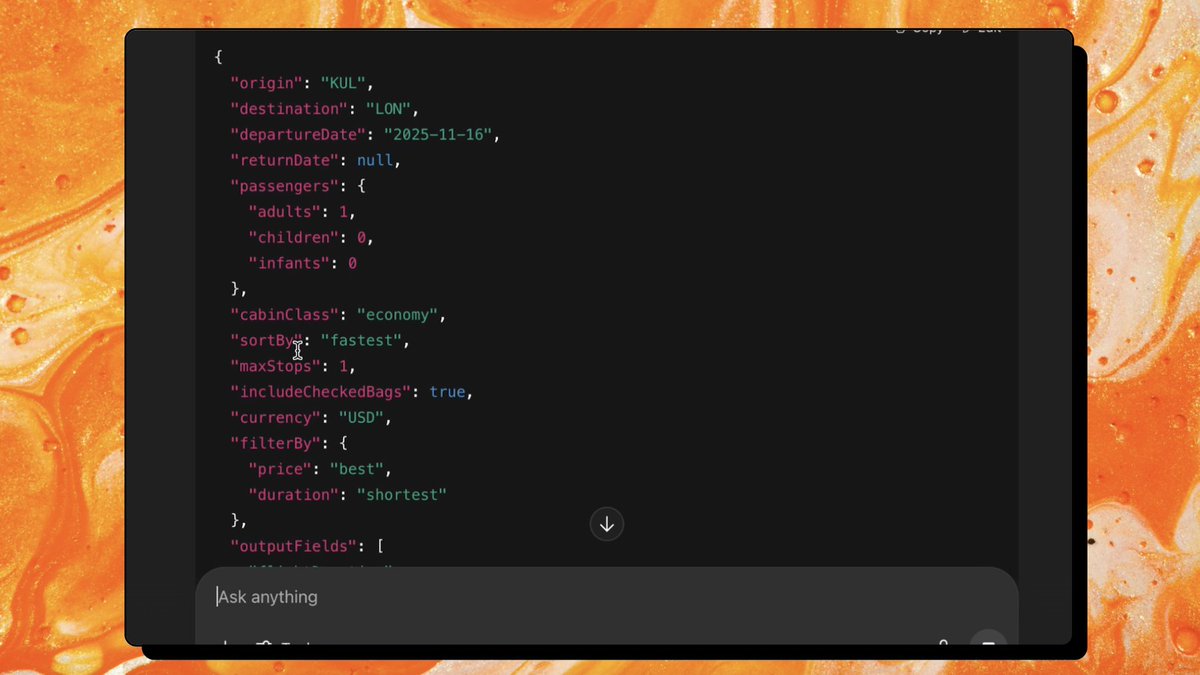
Task: Click the true value for includeCheckedBags
Action: (447, 392)
